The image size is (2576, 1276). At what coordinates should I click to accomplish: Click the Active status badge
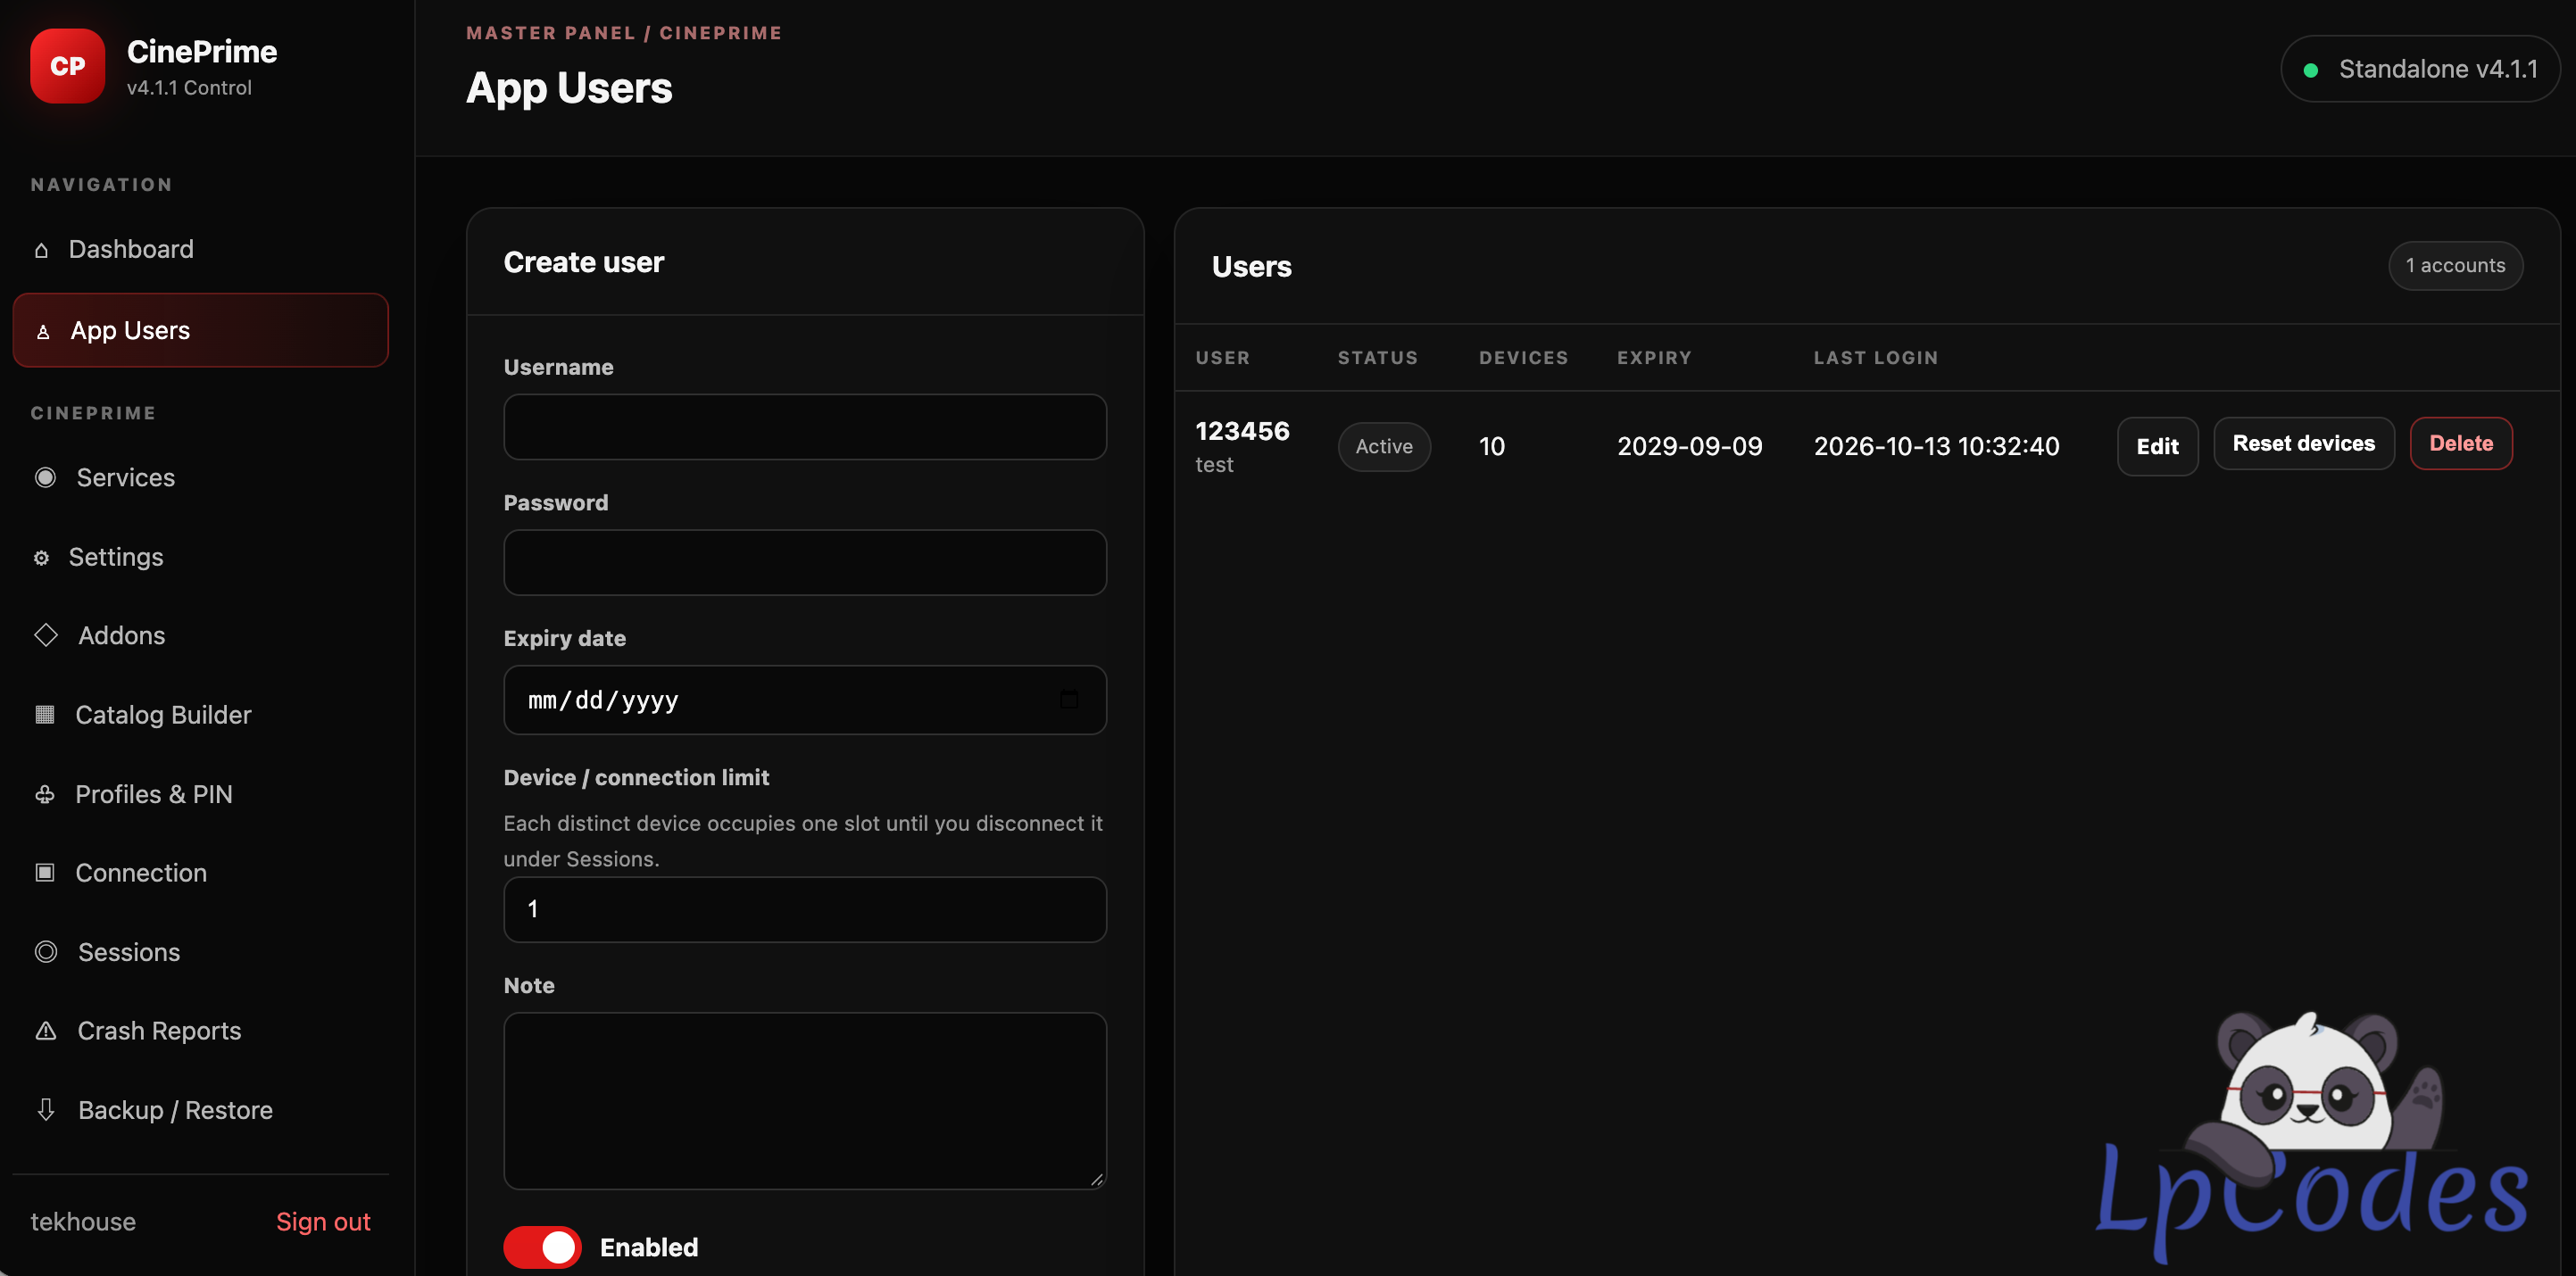(1384, 446)
